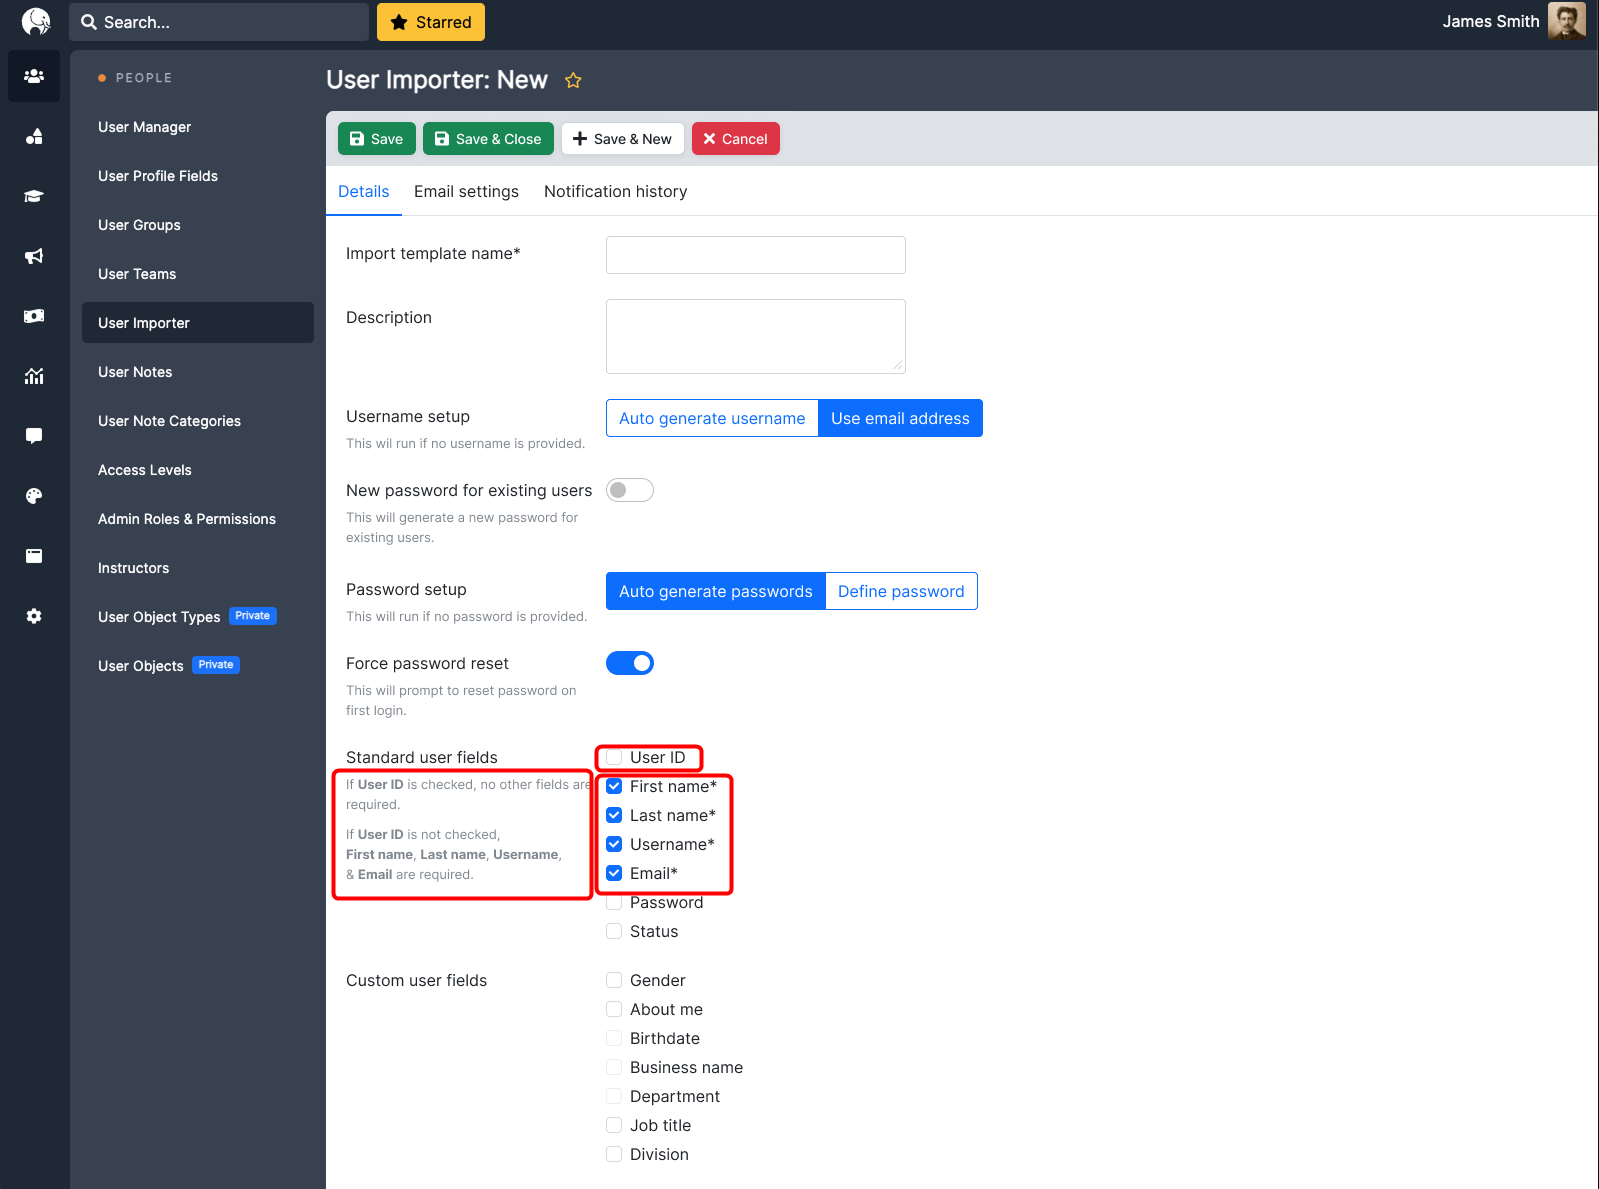
Task: Turn off Force password reset toggle
Action: point(629,663)
